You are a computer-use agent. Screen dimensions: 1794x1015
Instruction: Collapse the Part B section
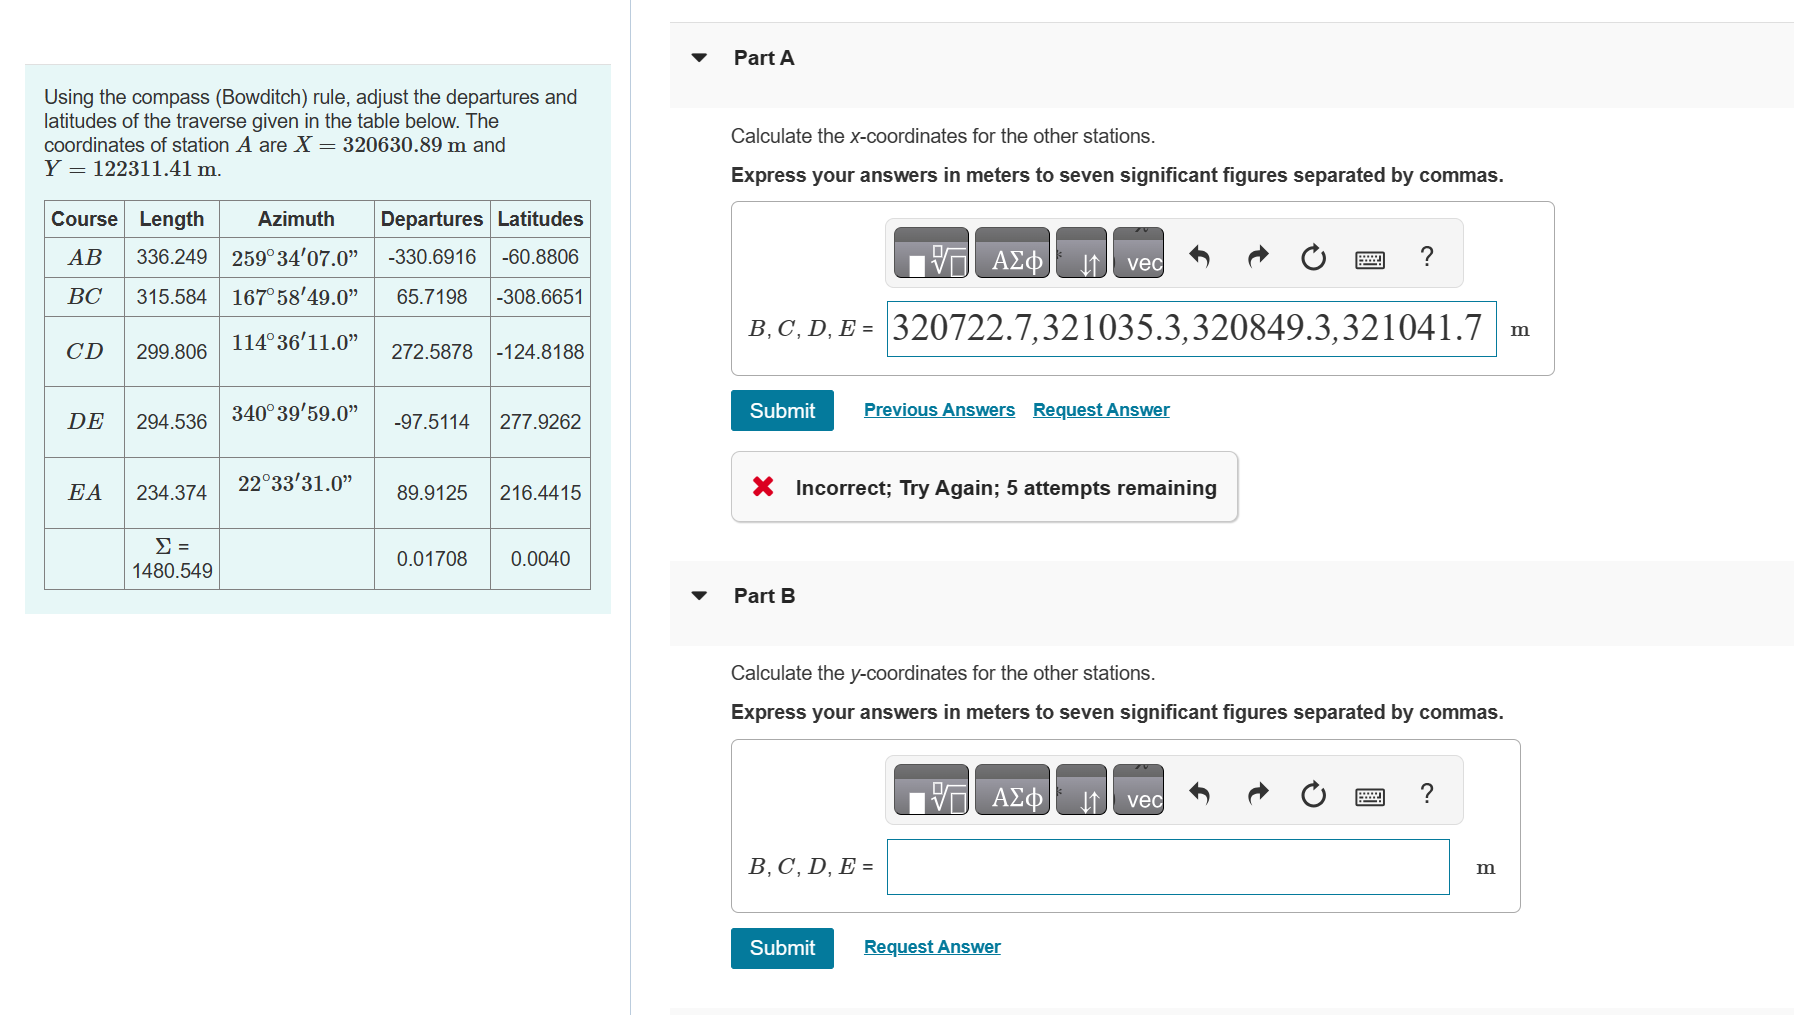pos(697,595)
